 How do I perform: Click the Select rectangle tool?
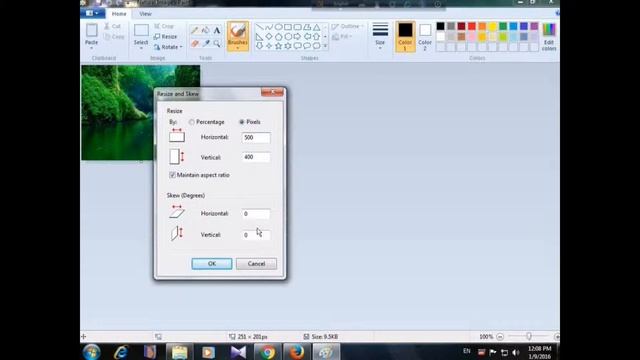click(x=141, y=30)
